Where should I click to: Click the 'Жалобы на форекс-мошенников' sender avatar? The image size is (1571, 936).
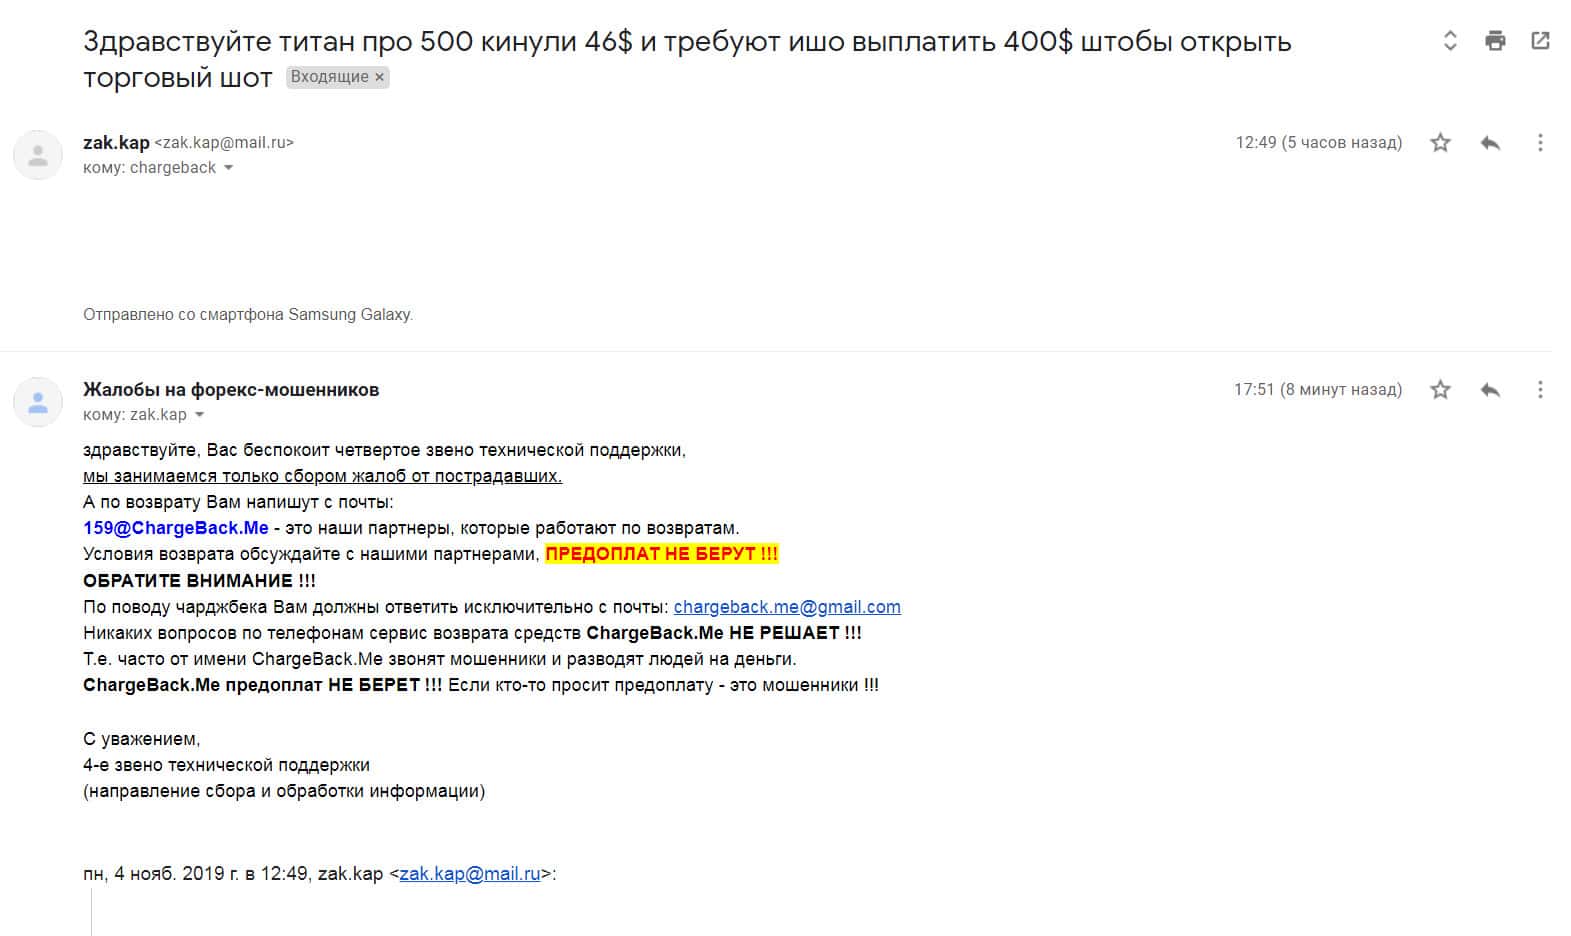(38, 402)
